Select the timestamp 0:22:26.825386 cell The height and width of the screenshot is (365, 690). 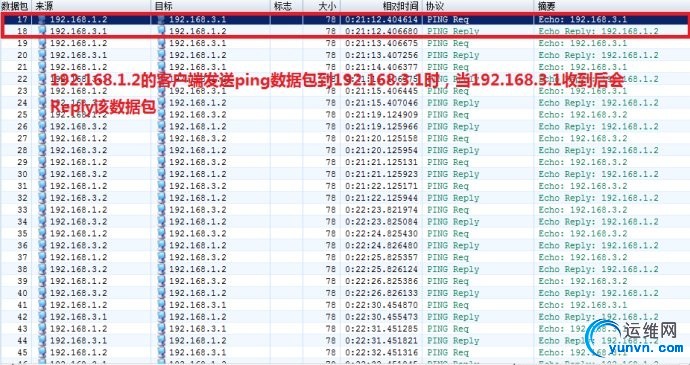[381, 281]
